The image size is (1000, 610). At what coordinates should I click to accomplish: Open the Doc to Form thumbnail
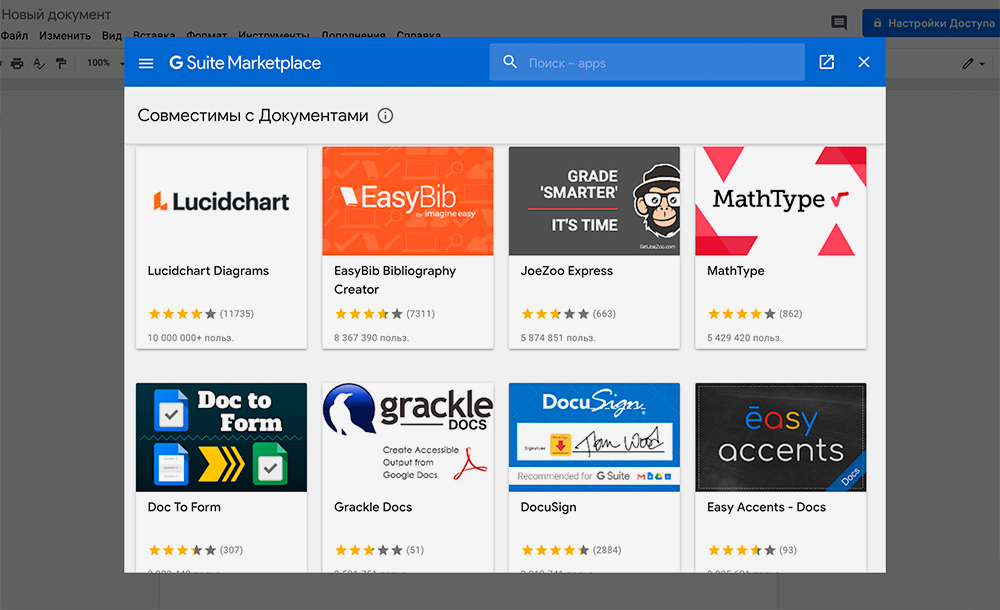pos(221,437)
